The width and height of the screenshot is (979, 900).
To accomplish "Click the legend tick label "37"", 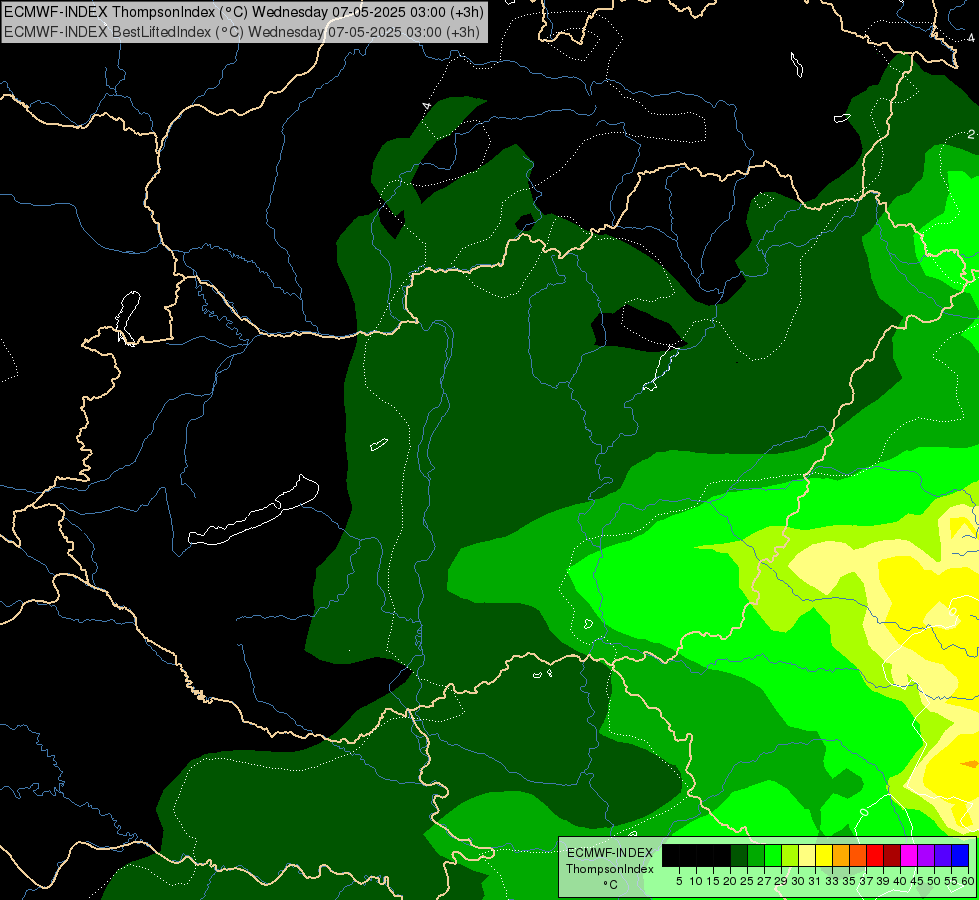I will pos(867,881).
